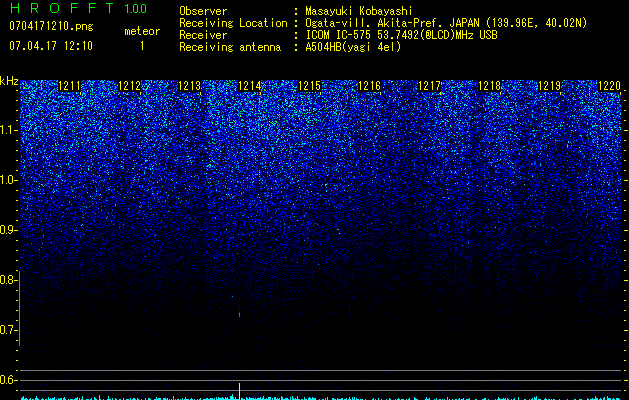Click the Observer label
This screenshot has width=629, height=400.
(203, 11)
